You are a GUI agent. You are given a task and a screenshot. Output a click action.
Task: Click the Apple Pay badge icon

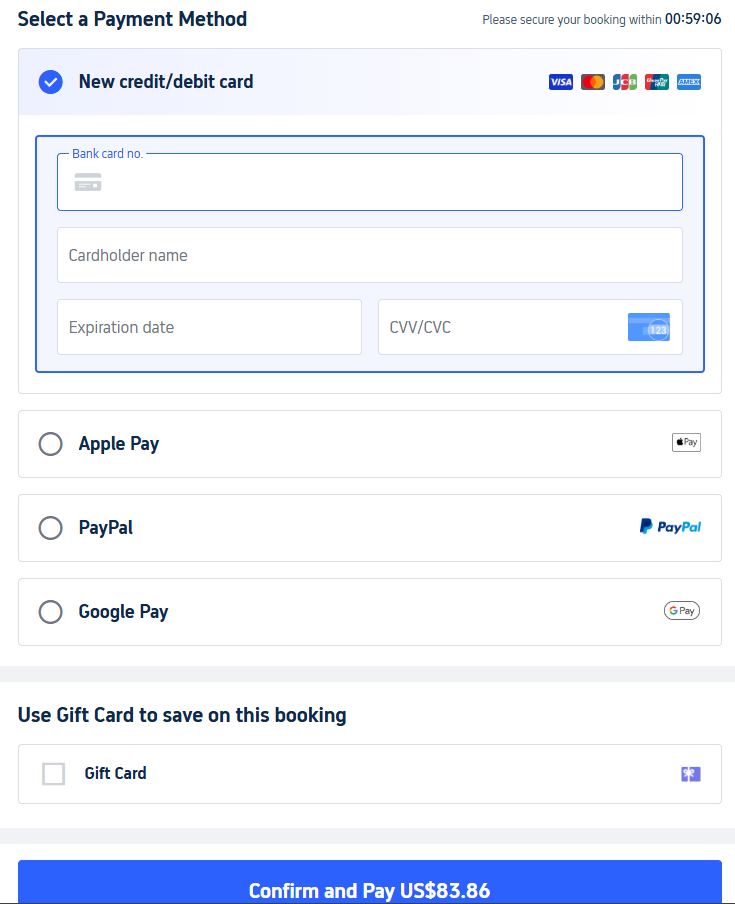(x=686, y=441)
